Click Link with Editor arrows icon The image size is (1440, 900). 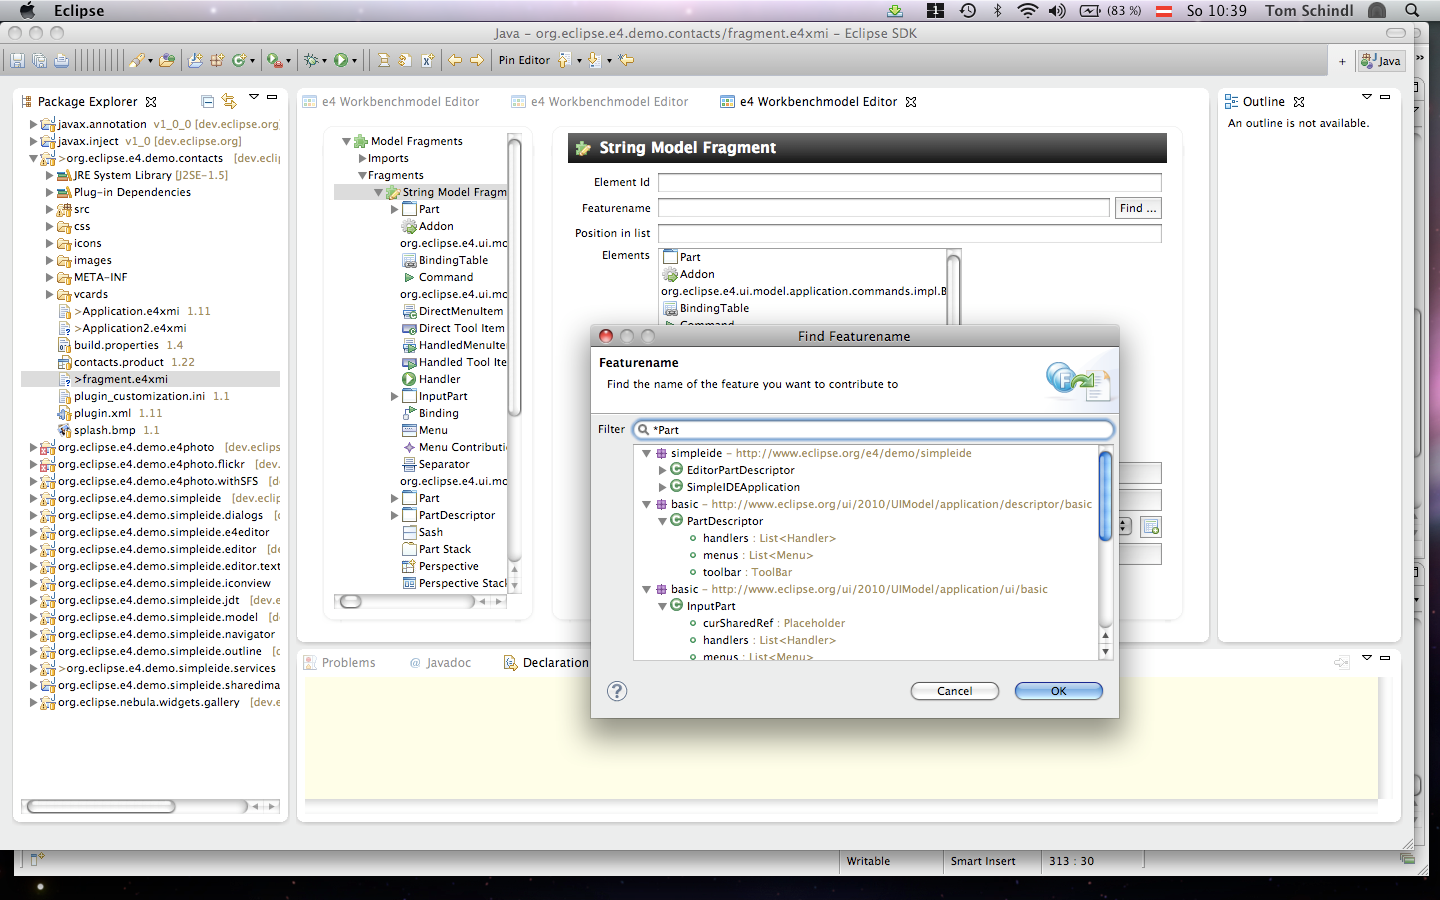[229, 102]
